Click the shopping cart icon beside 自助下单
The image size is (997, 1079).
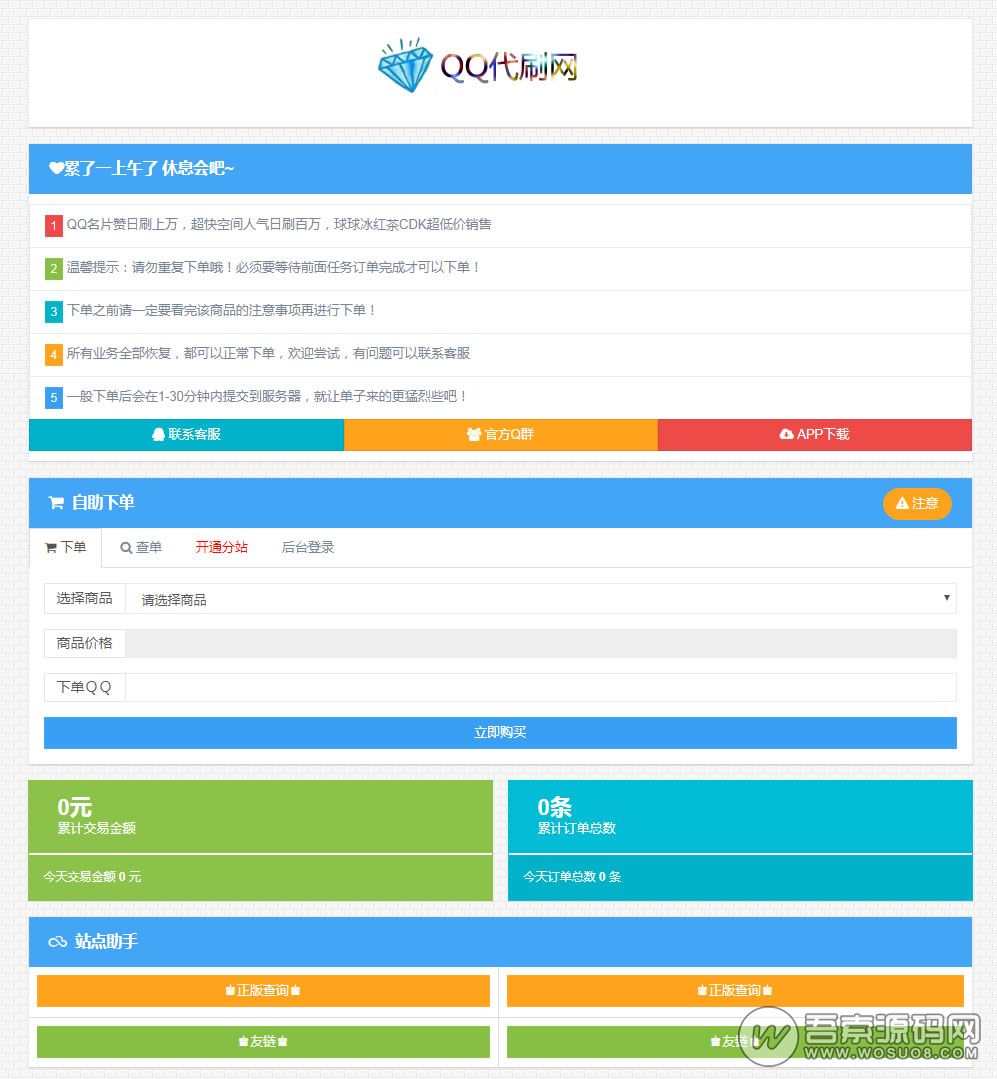56,503
